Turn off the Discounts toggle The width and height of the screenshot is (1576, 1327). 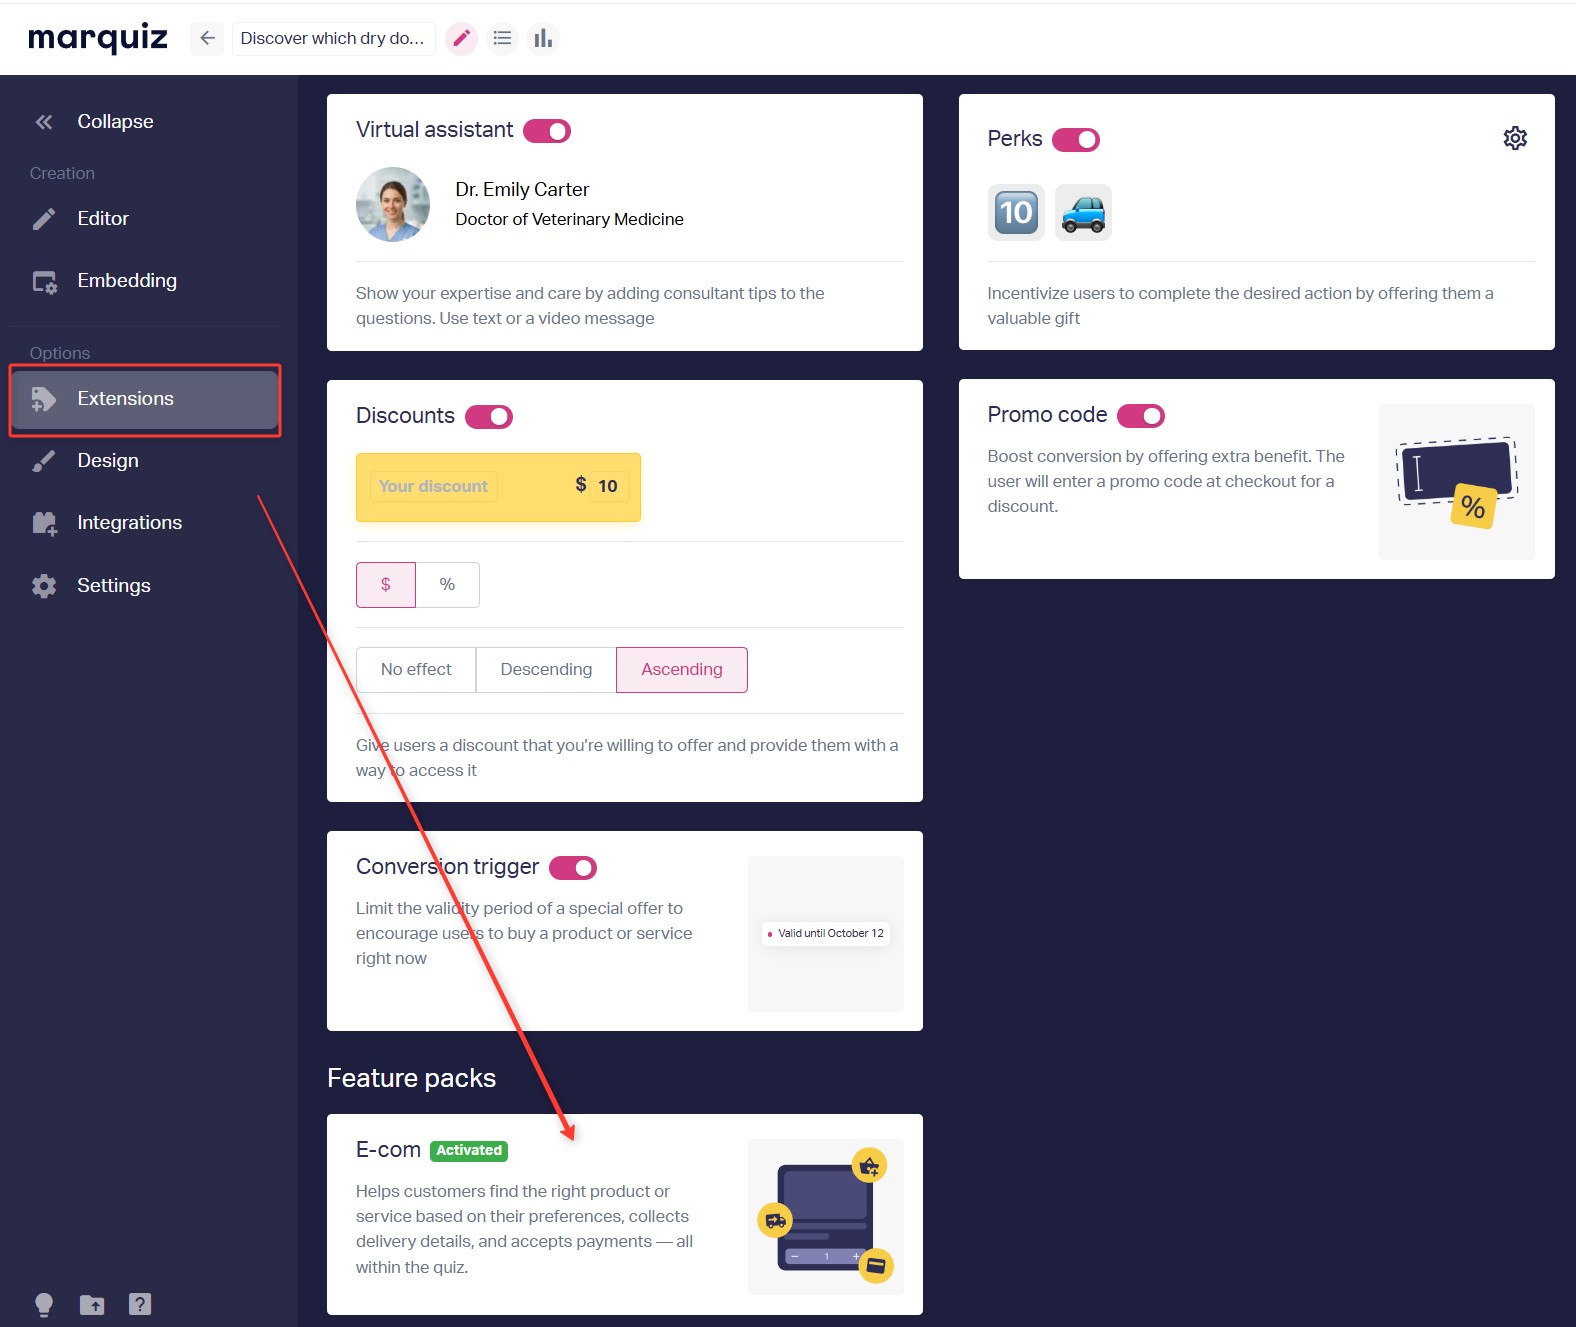(489, 417)
